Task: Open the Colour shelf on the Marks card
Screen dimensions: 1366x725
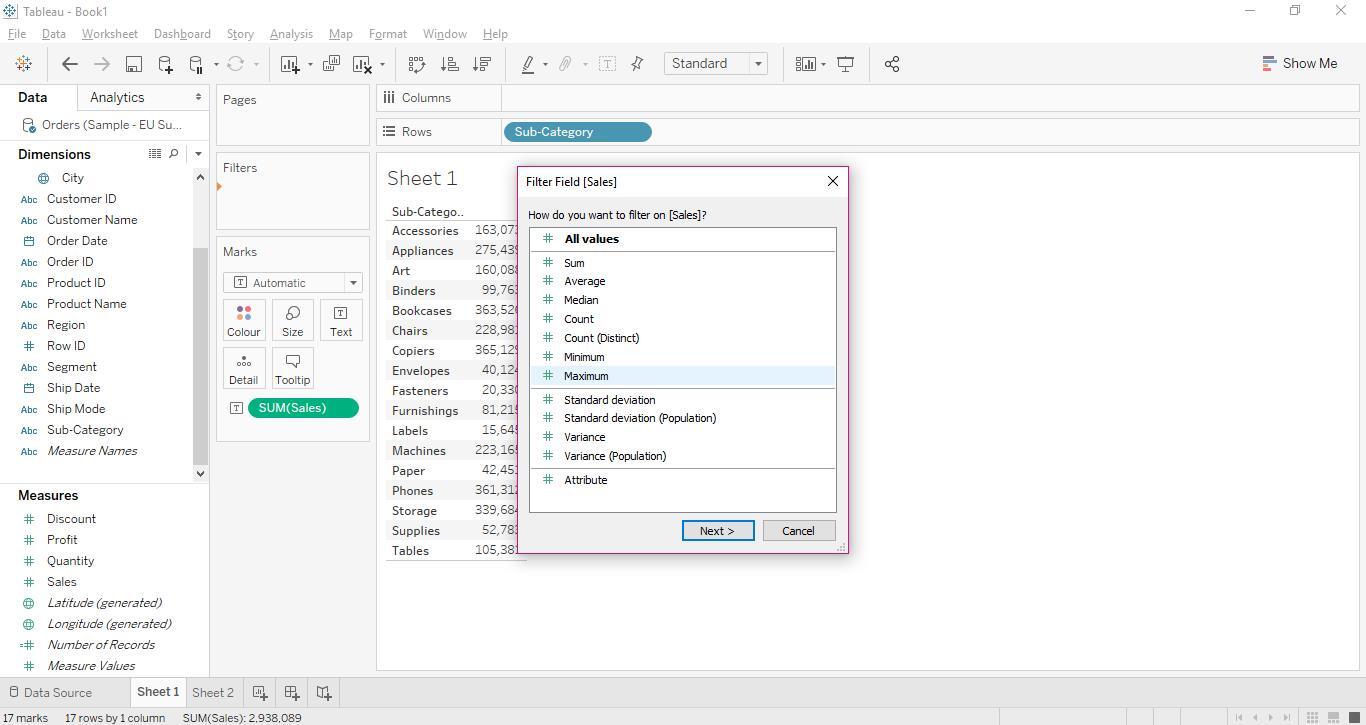Action: pos(243,320)
